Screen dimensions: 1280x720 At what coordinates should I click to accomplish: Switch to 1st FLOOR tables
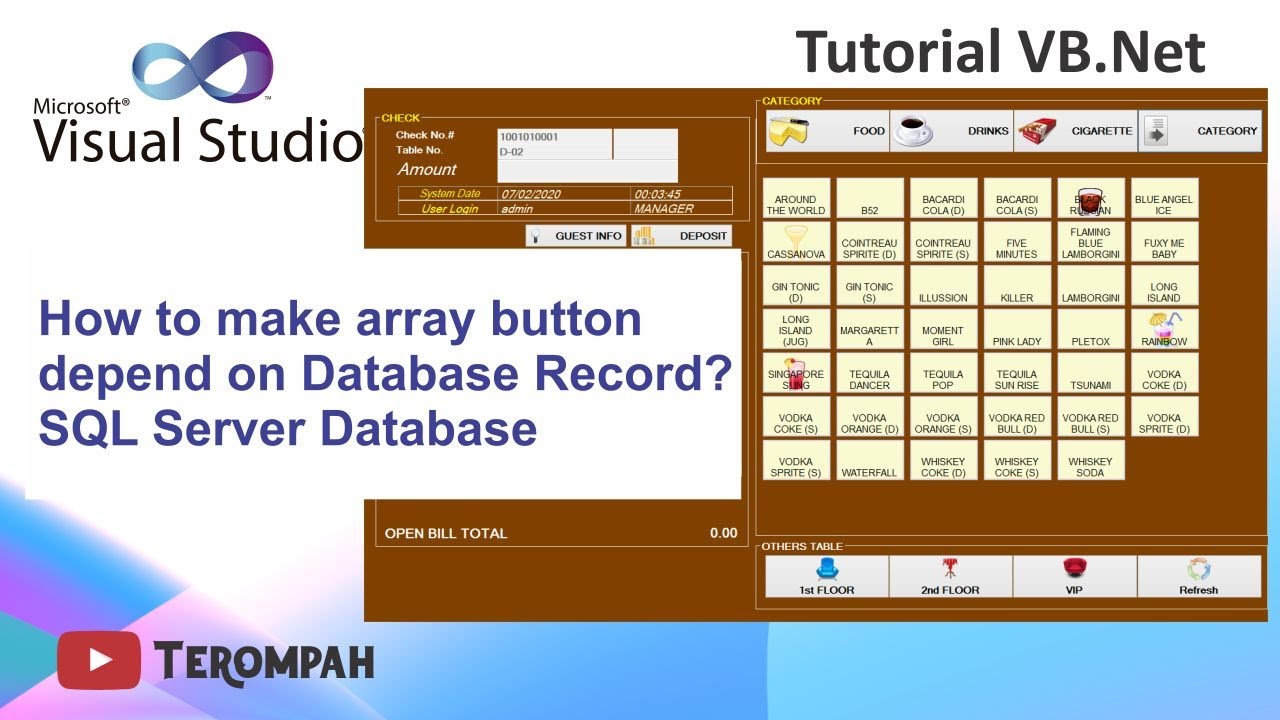827,577
